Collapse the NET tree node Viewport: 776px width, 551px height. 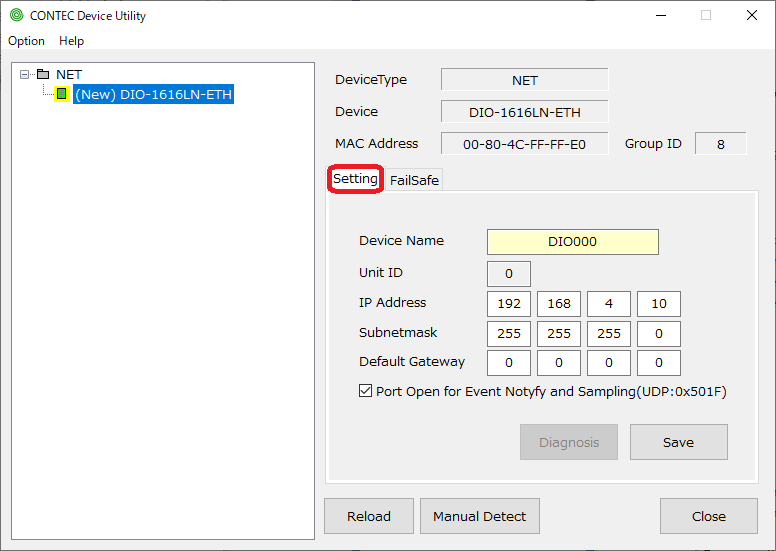[x=25, y=75]
